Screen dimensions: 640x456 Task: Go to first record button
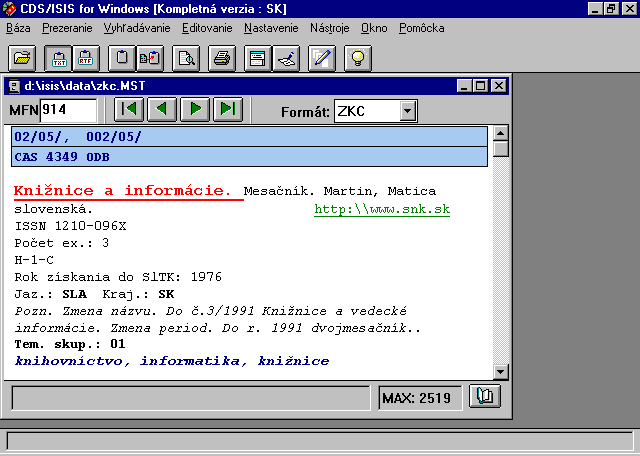coord(129,109)
